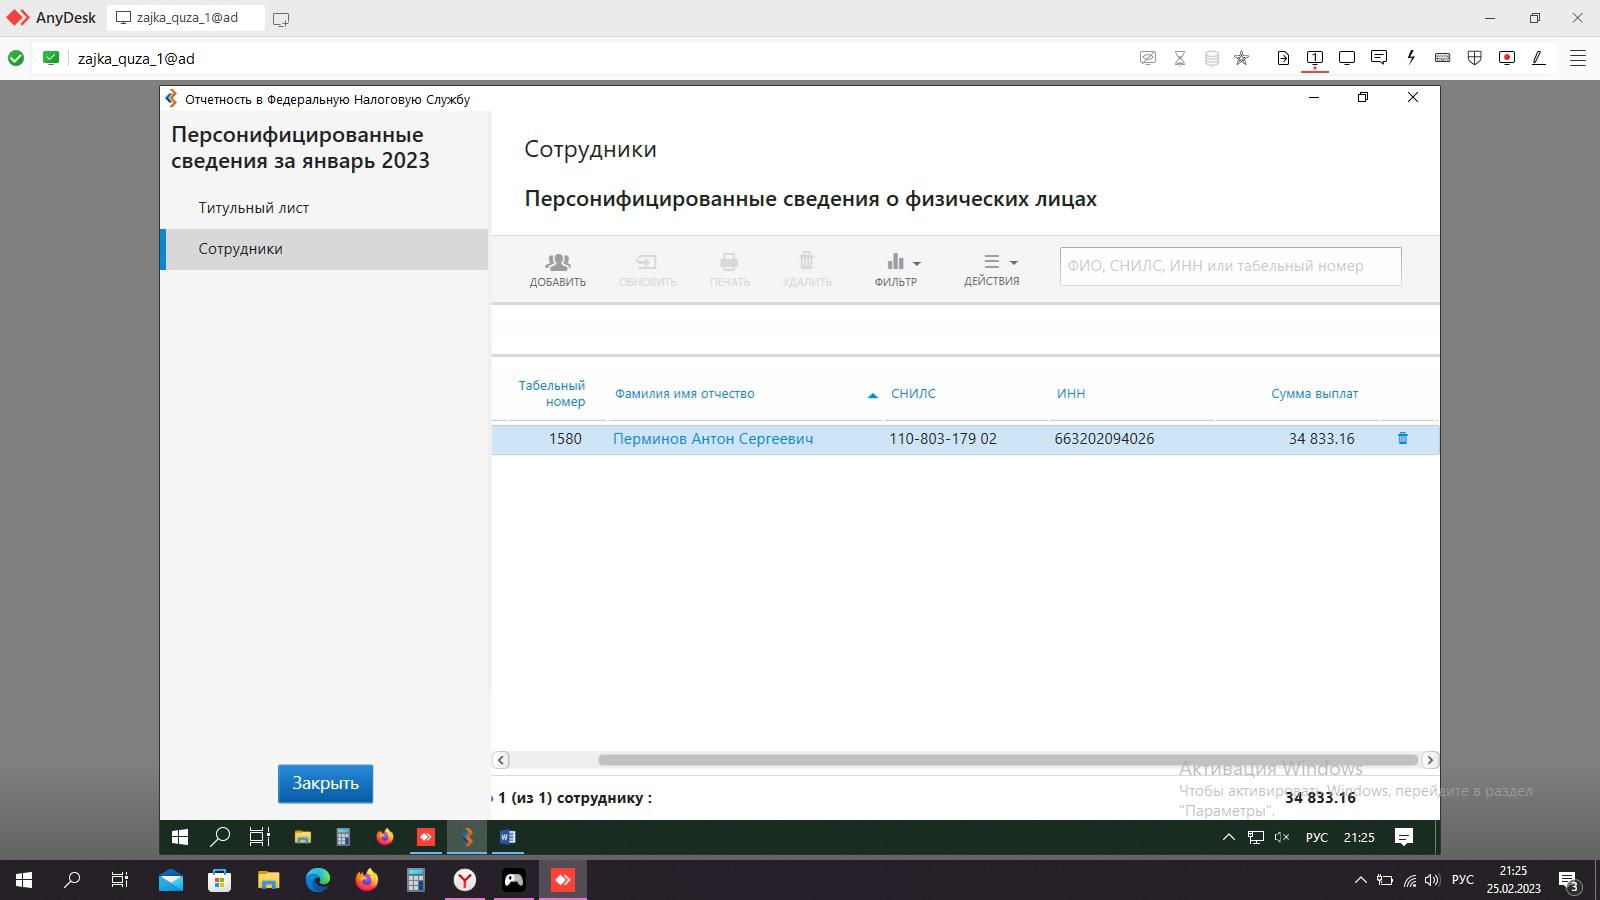1600x900 pixels.
Task: Click horizontal scrollbar right arrow
Action: (x=1429, y=760)
